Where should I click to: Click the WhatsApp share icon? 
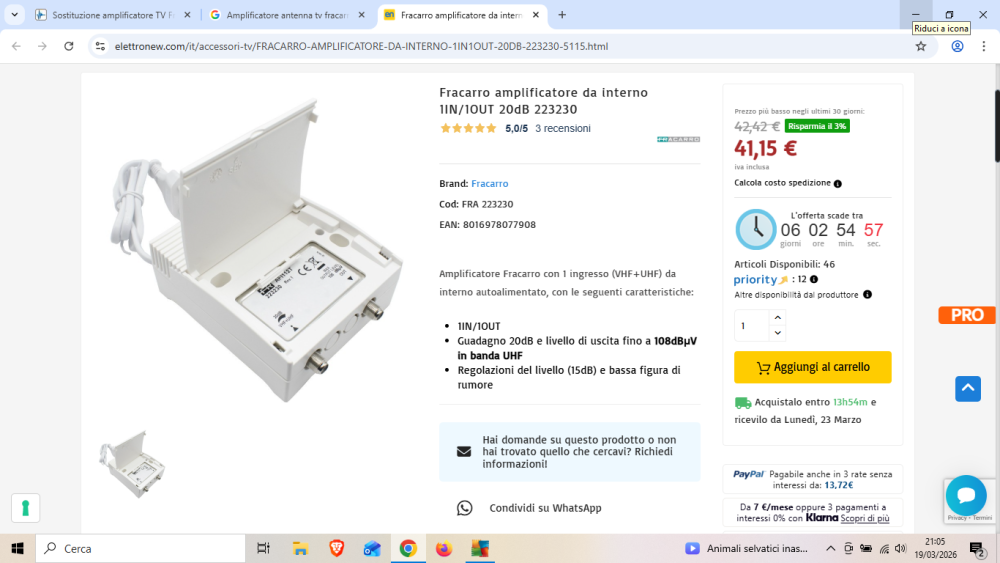[464, 508]
